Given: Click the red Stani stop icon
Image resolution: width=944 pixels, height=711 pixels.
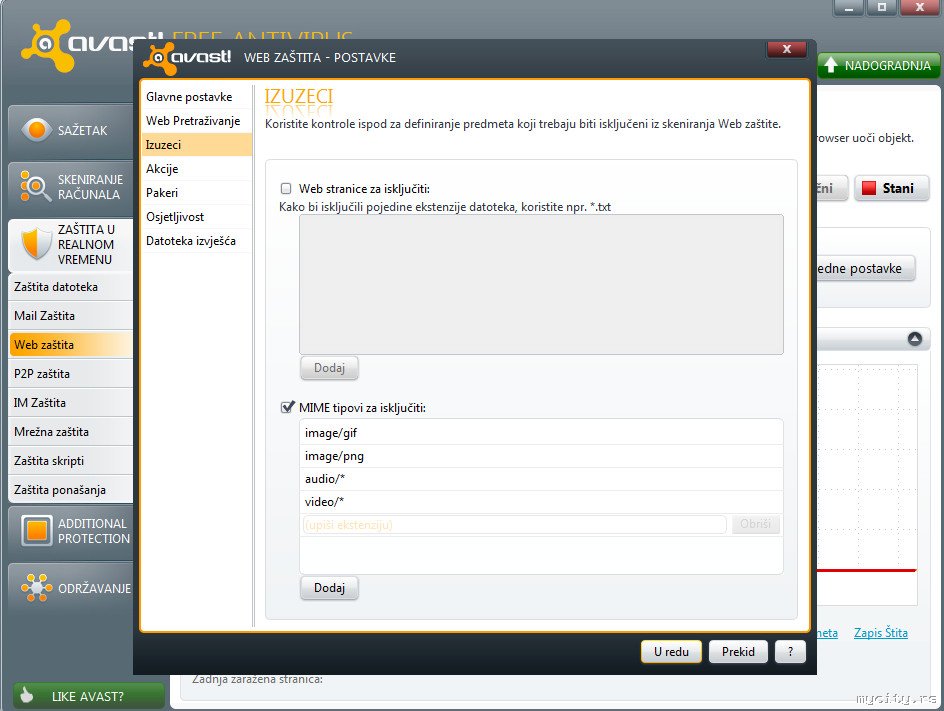Looking at the screenshot, I should click(868, 188).
